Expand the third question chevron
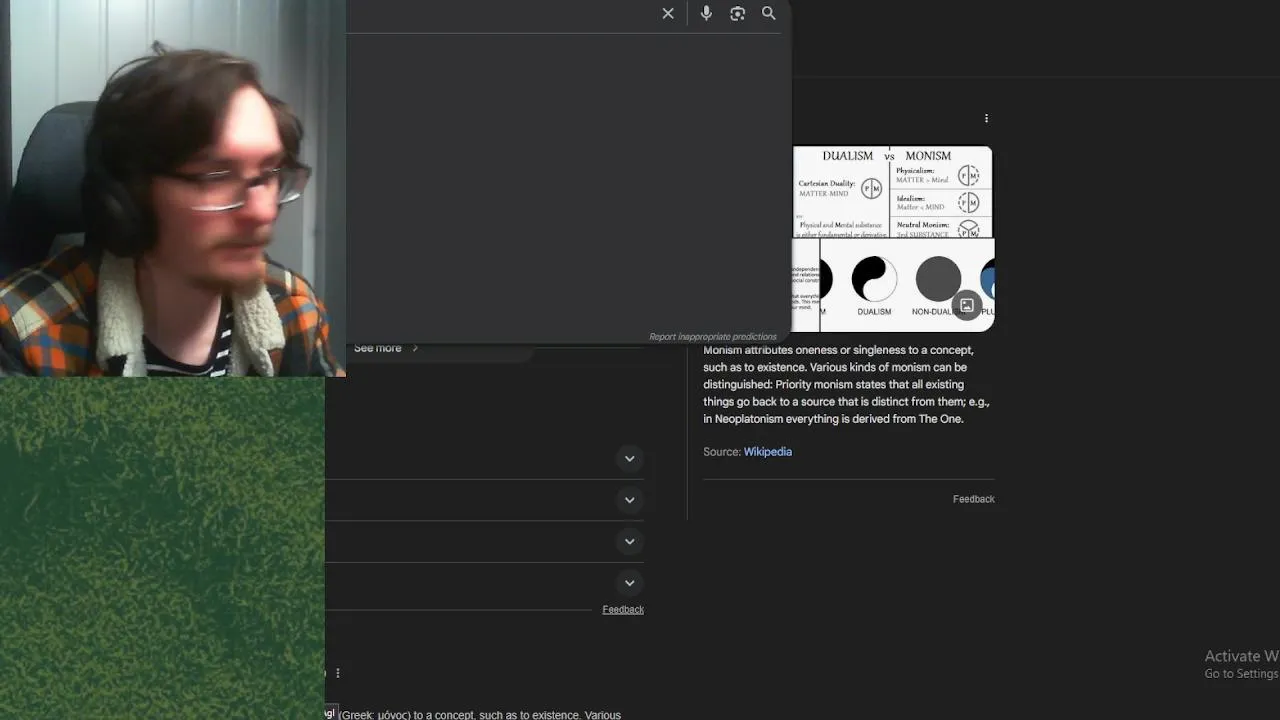The width and height of the screenshot is (1280, 720). pyautogui.click(x=630, y=541)
